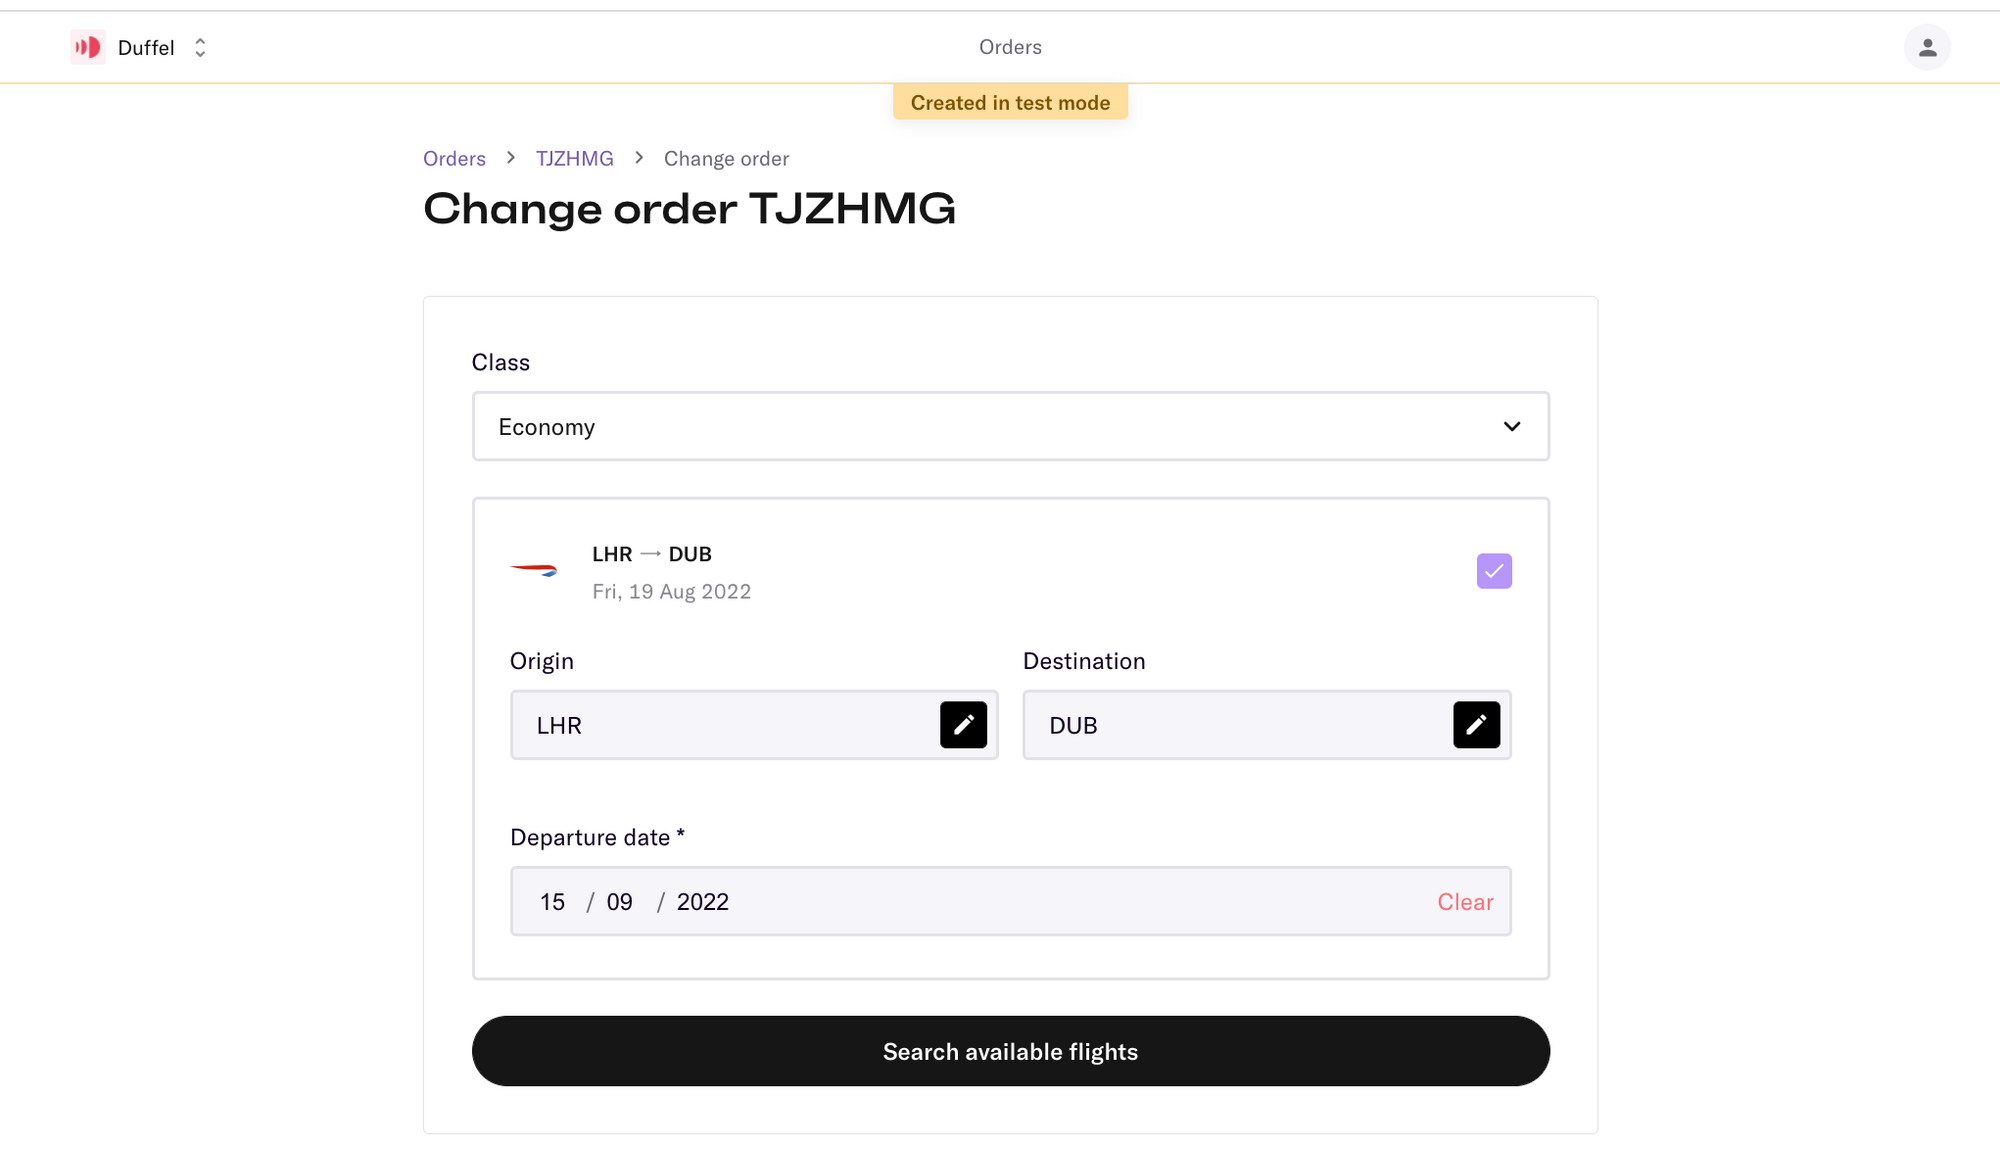Click the edit icon for Origin field
This screenshot has height=1150, width=2000.
pos(964,724)
